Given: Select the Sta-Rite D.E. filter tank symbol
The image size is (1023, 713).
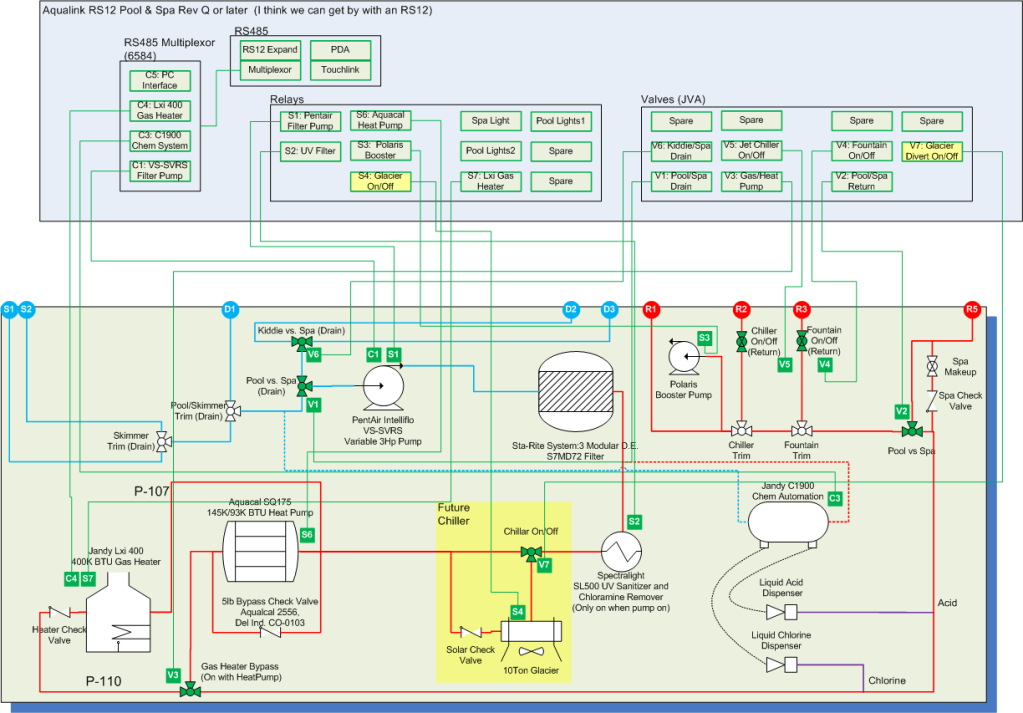Looking at the screenshot, I should click(575, 391).
